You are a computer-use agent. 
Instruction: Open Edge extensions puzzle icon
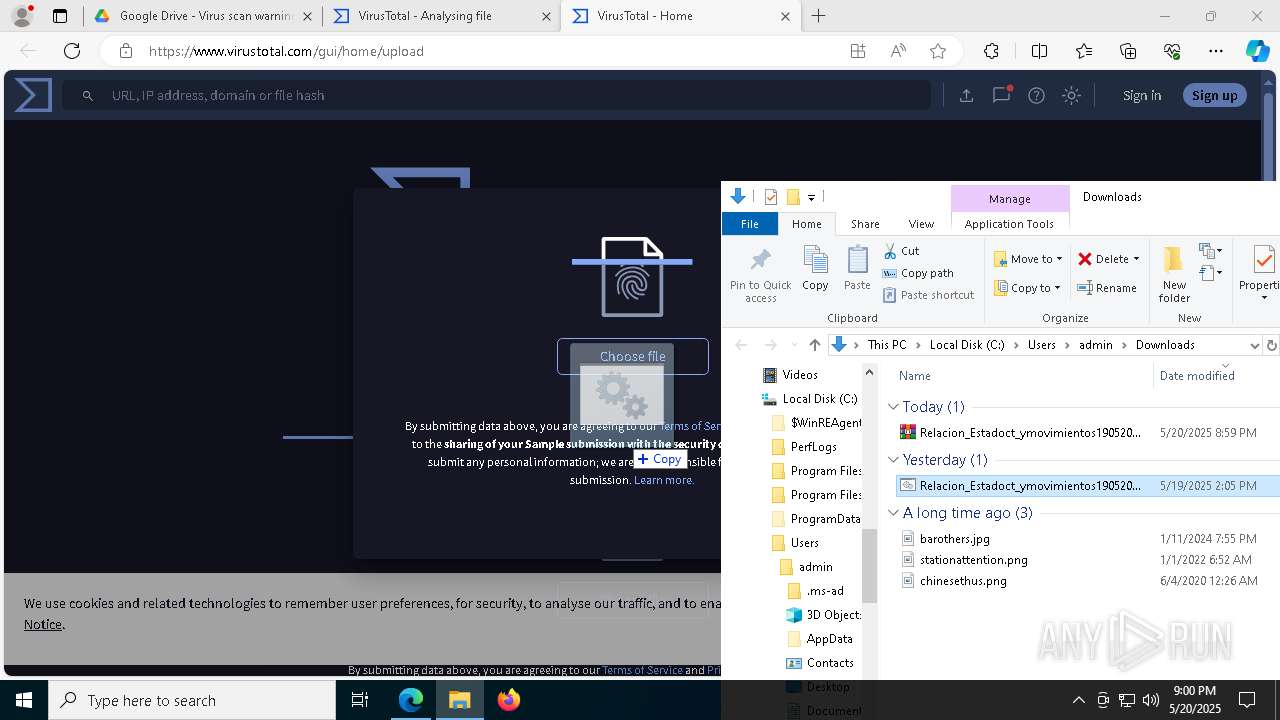pyautogui.click(x=991, y=51)
